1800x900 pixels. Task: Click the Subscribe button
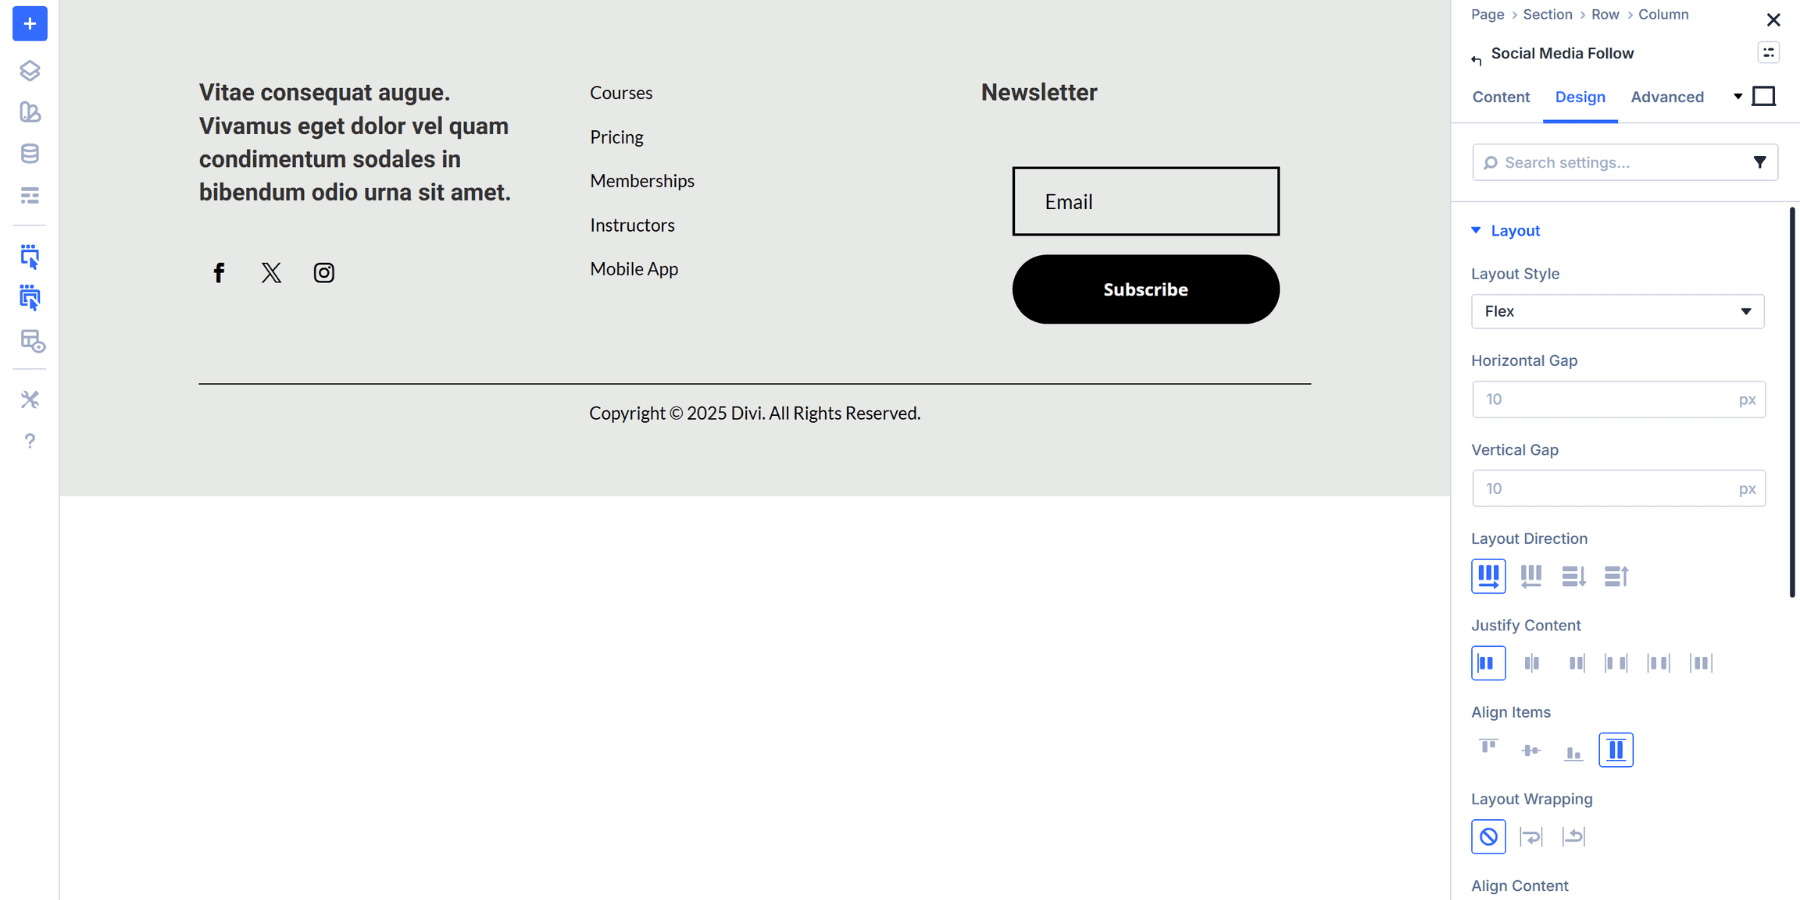click(x=1145, y=289)
